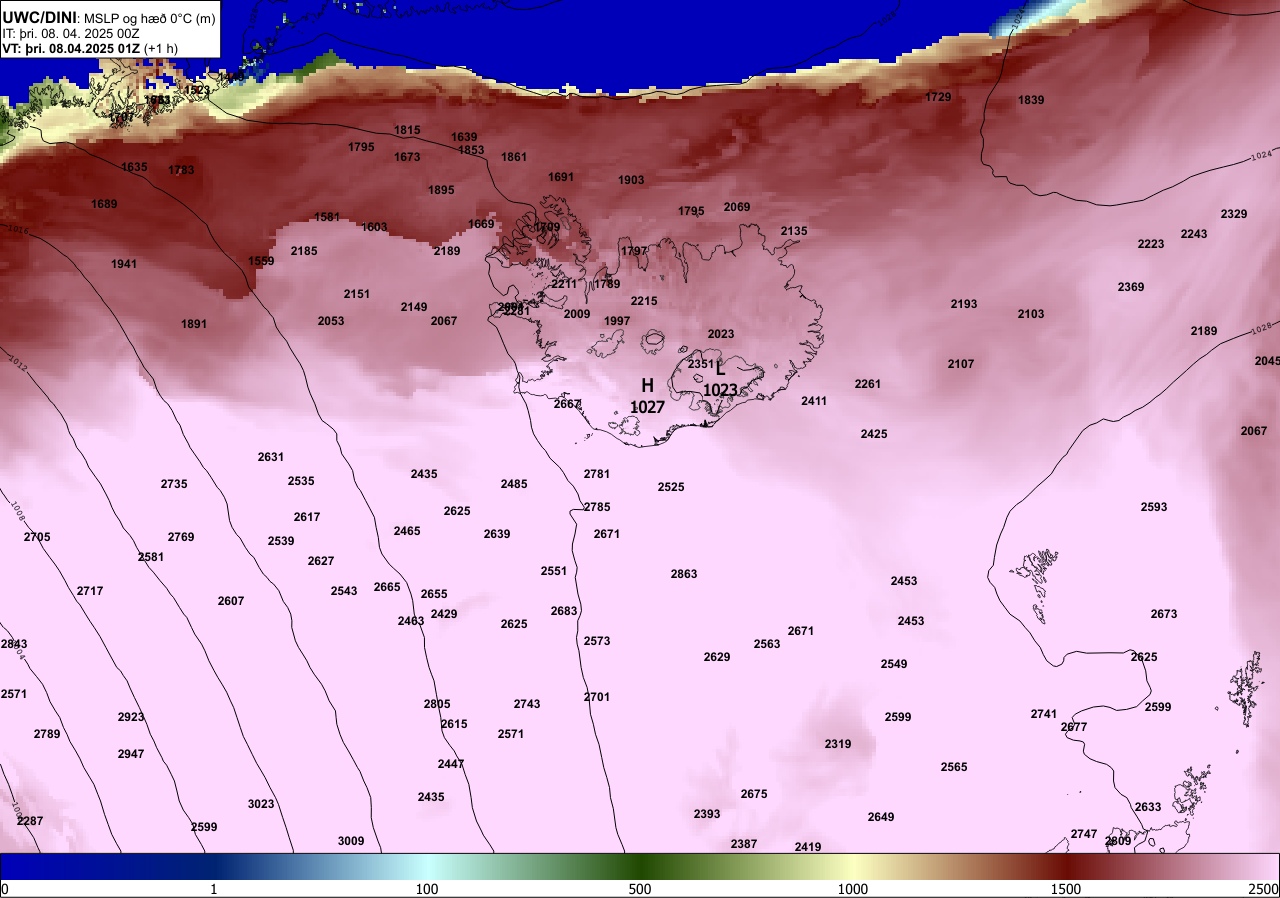Click the height value '2735'
Screen dimensions: 1280x898
tap(174, 484)
